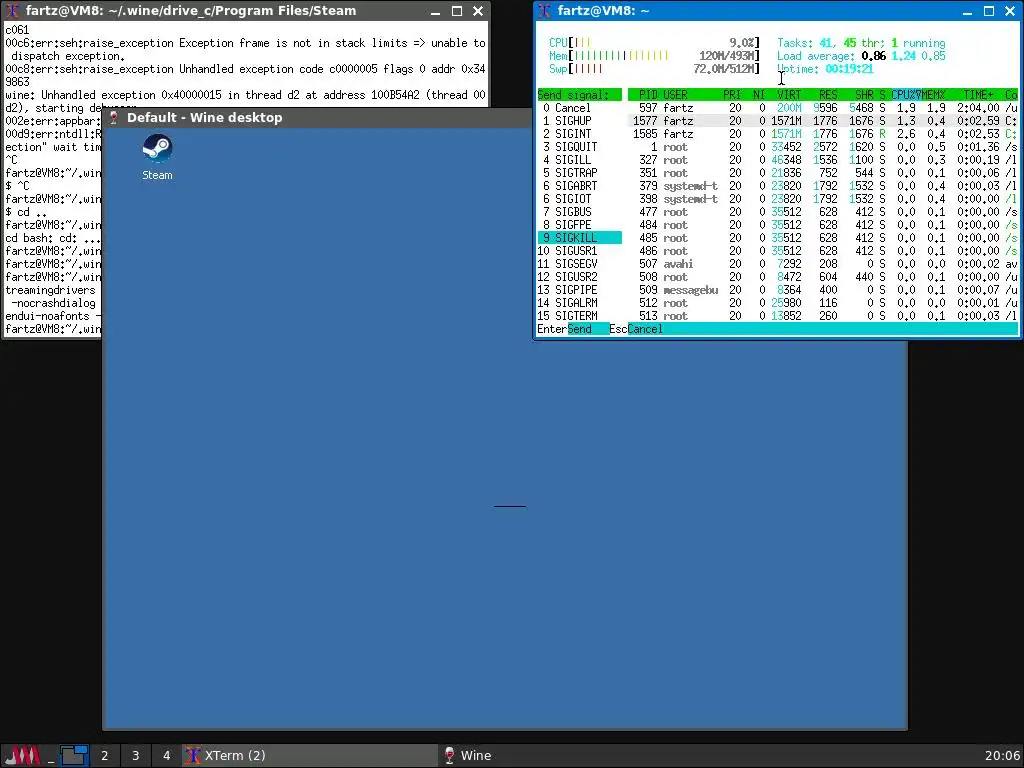Image resolution: width=1024 pixels, height=768 pixels.
Task: Click the Default - Wine desktop title bar
Action: click(317, 118)
